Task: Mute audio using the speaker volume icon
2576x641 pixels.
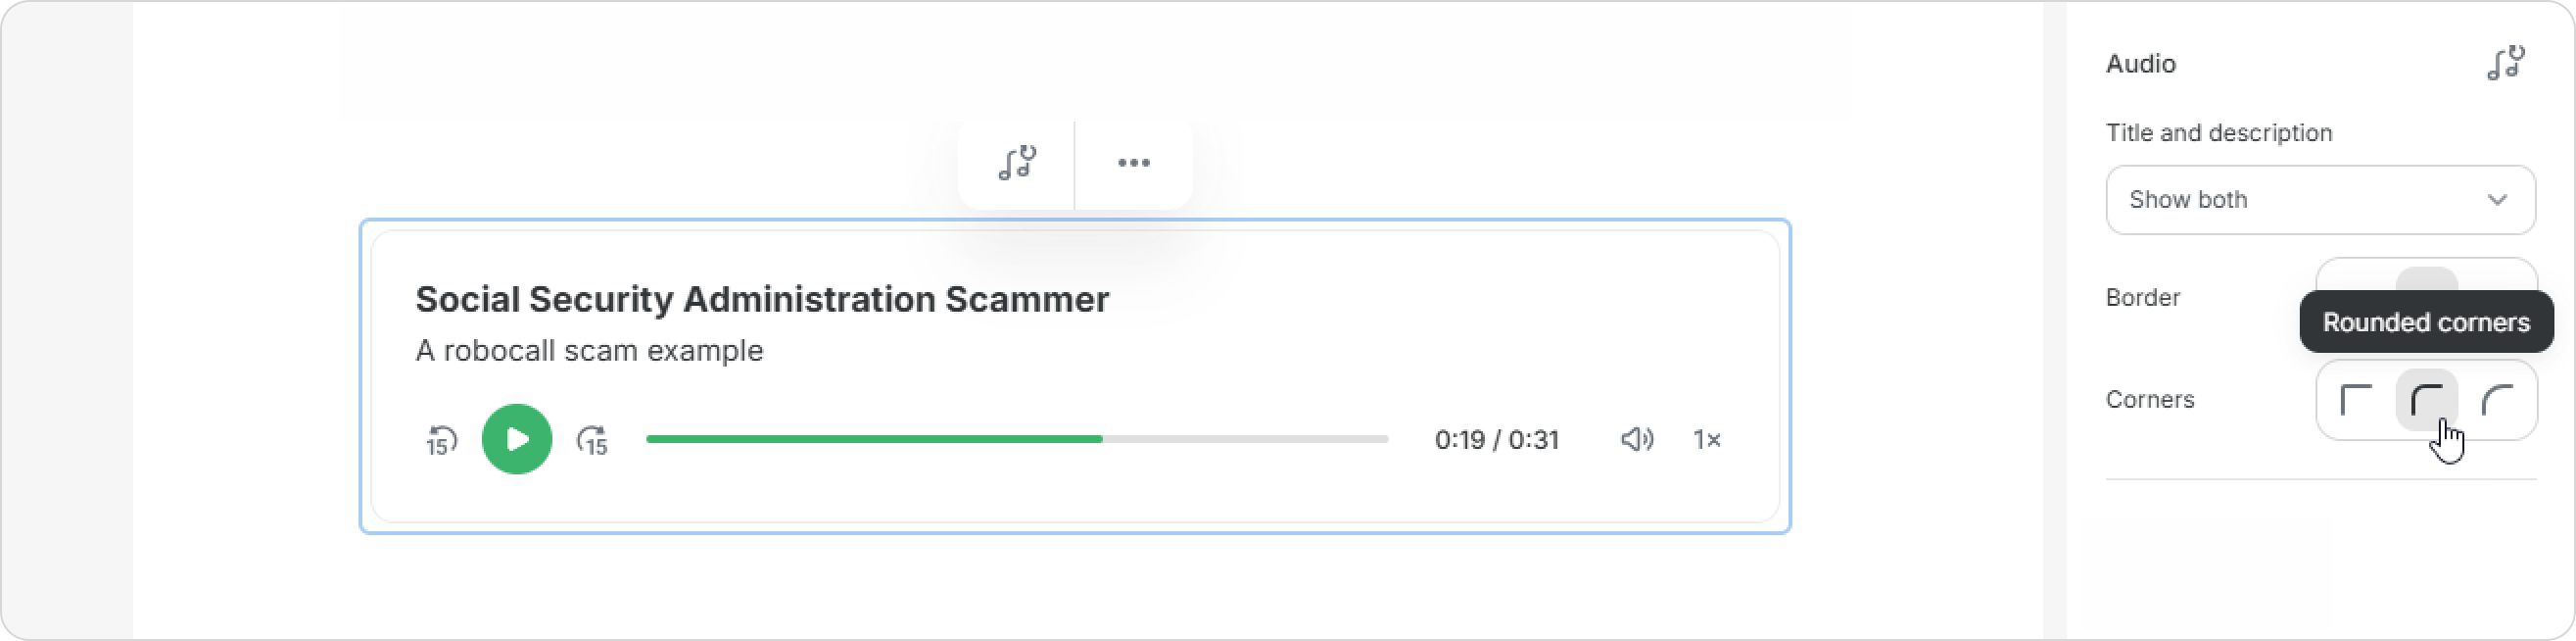Action: (1636, 440)
